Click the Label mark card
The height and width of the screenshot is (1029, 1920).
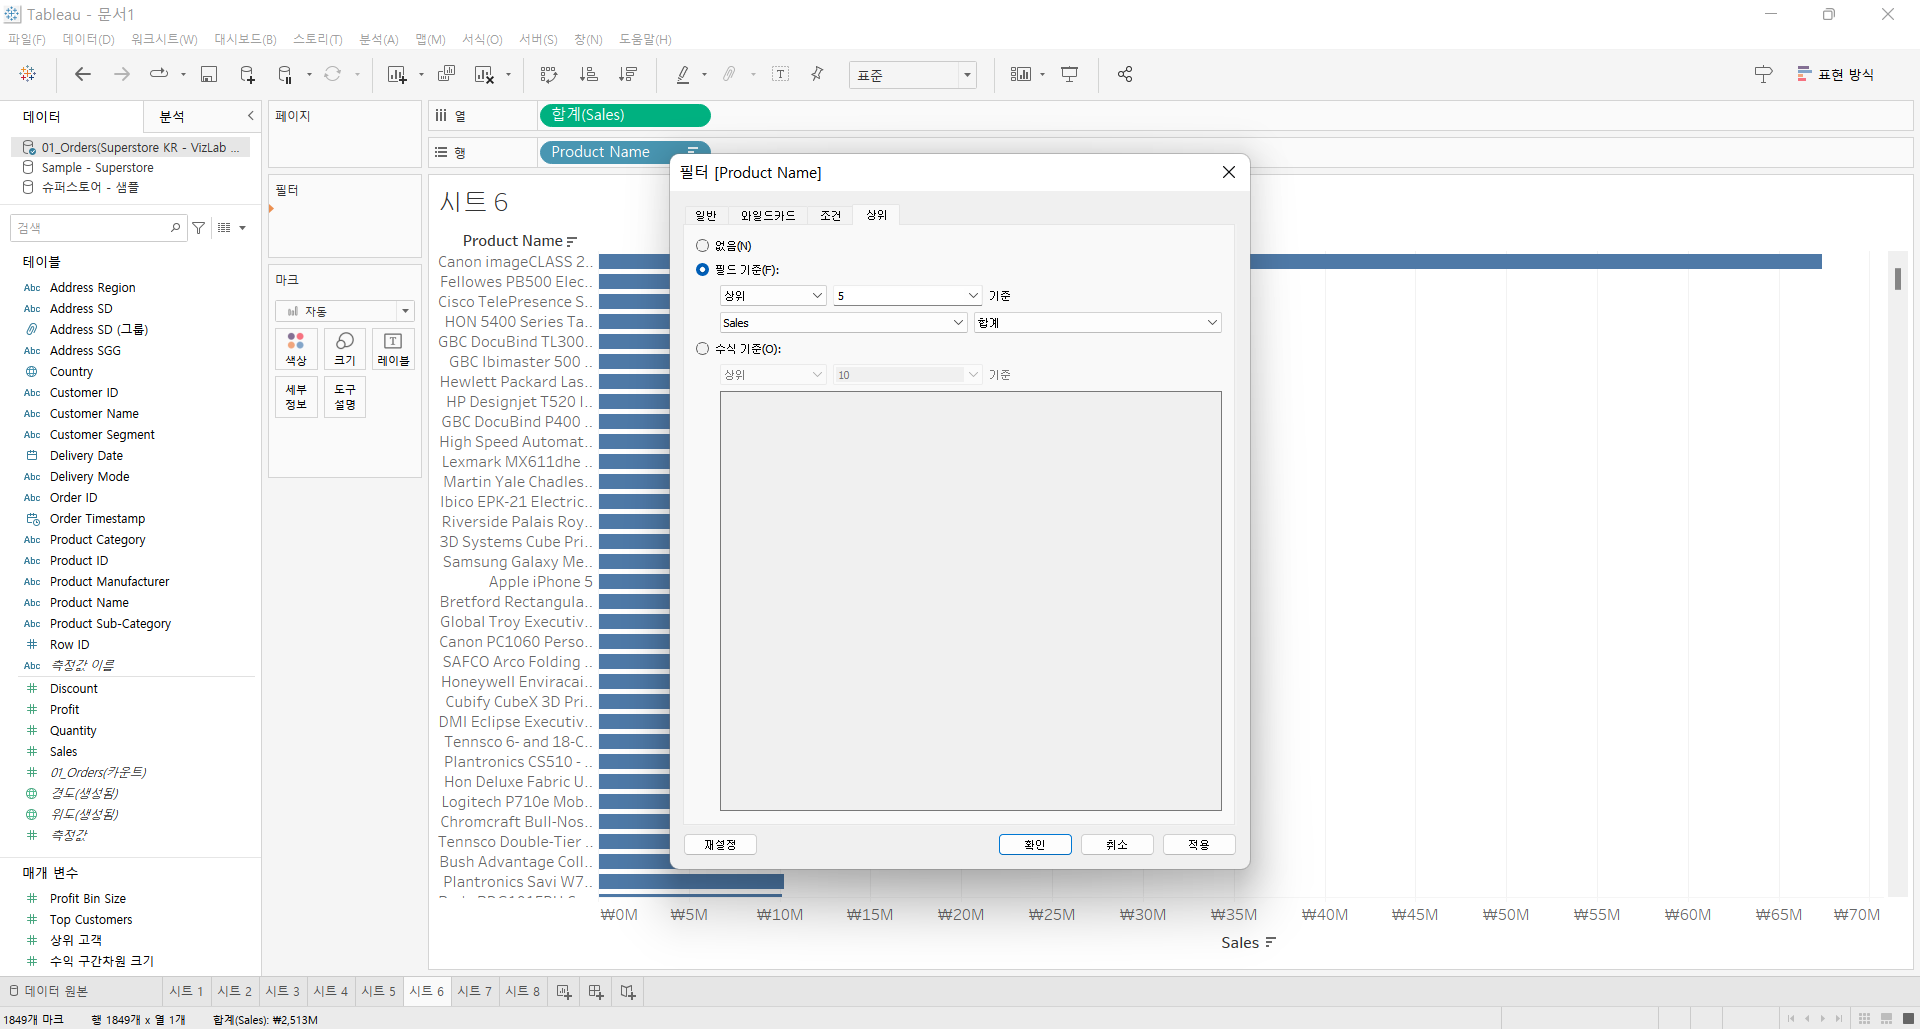(394, 349)
